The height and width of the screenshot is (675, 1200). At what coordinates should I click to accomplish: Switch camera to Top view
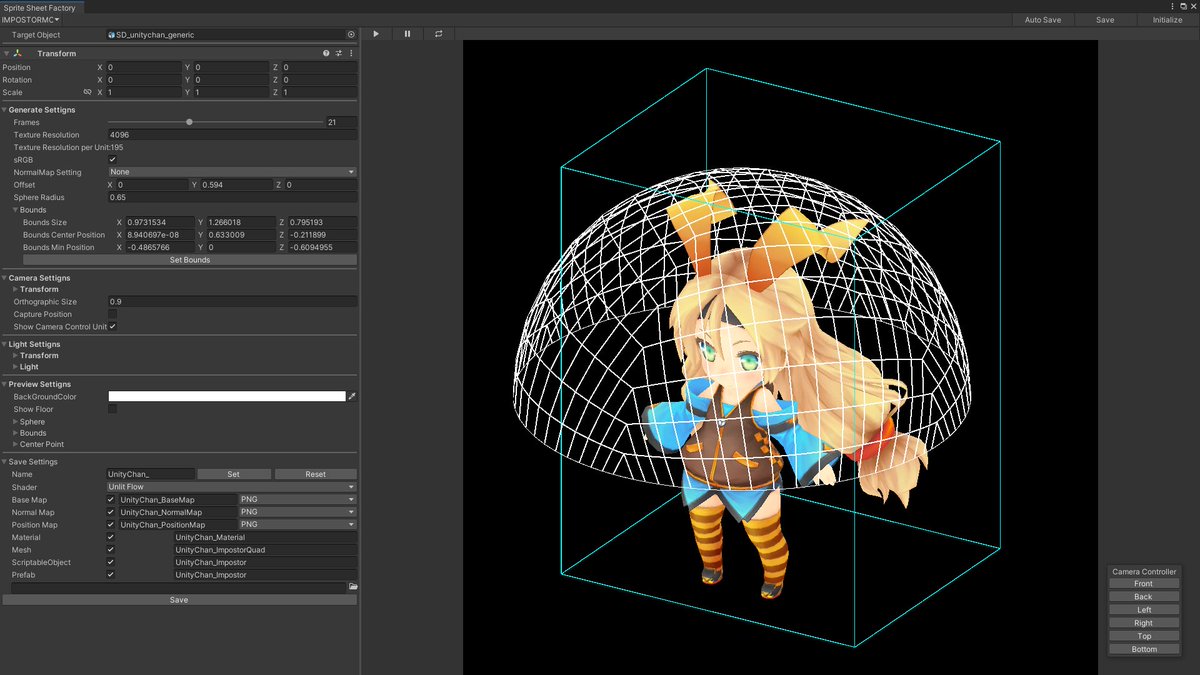pyautogui.click(x=1143, y=636)
